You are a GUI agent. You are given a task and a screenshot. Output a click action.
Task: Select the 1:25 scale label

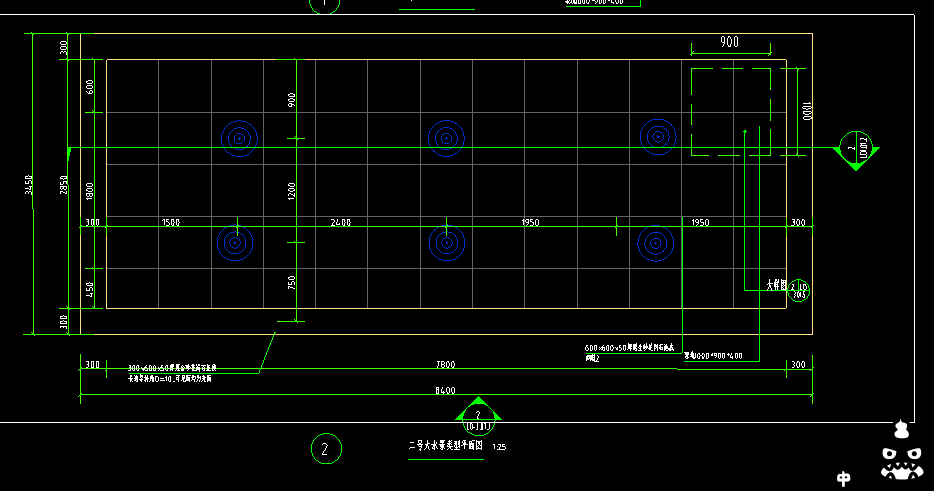coord(499,447)
